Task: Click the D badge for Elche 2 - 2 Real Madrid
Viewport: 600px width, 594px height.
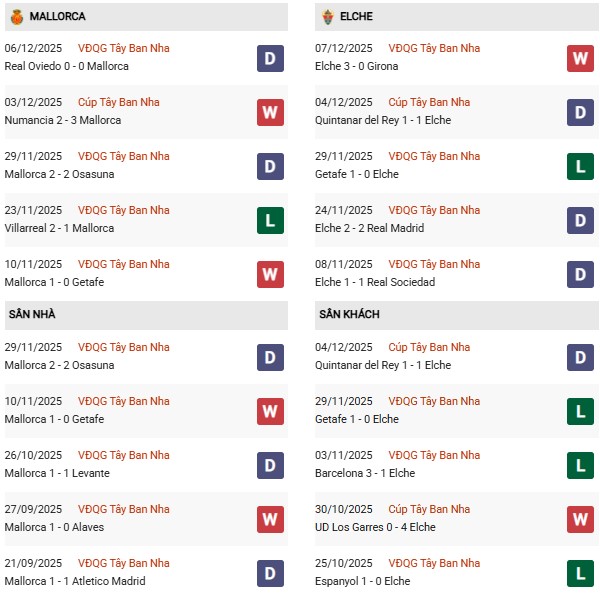Action: pyautogui.click(x=581, y=220)
